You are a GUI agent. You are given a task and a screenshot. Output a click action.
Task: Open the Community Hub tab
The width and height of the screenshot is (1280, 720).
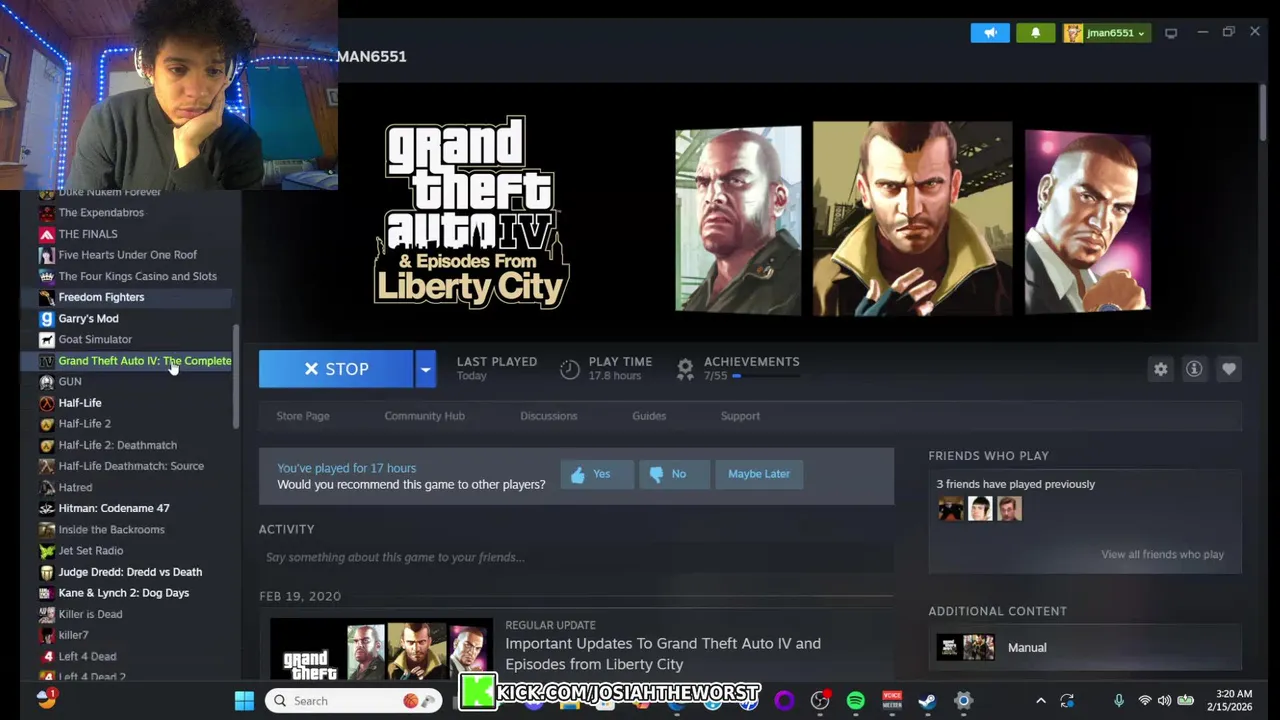[424, 416]
